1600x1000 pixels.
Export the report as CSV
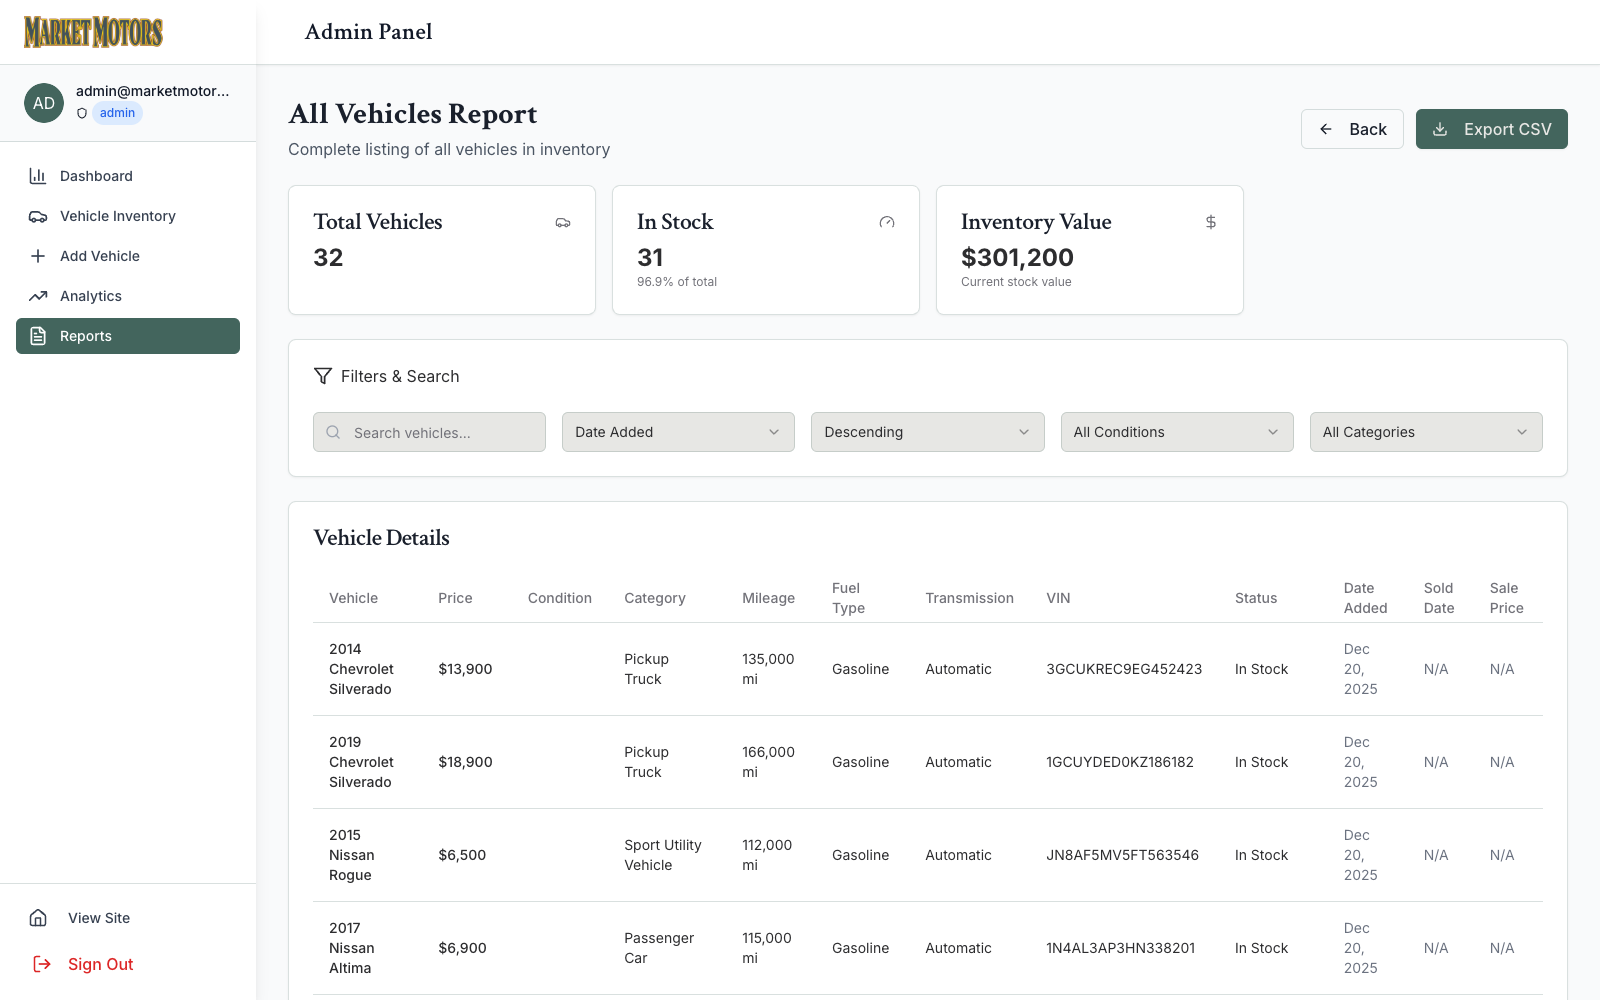tap(1491, 129)
